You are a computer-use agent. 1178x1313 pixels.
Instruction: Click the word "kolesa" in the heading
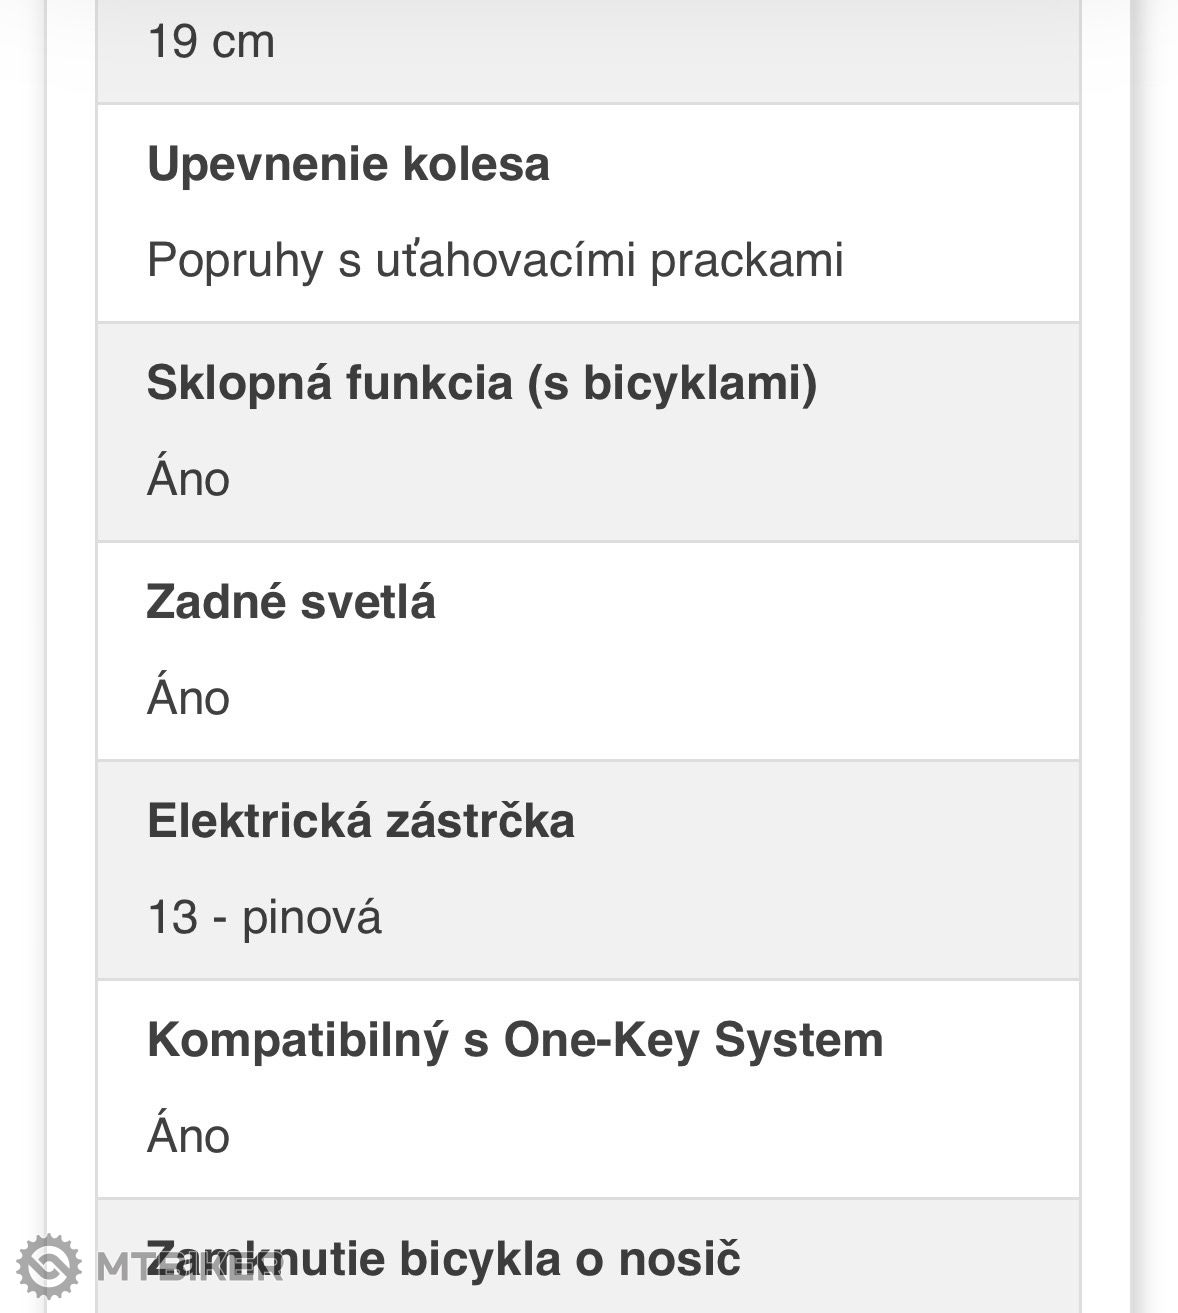pos(476,164)
